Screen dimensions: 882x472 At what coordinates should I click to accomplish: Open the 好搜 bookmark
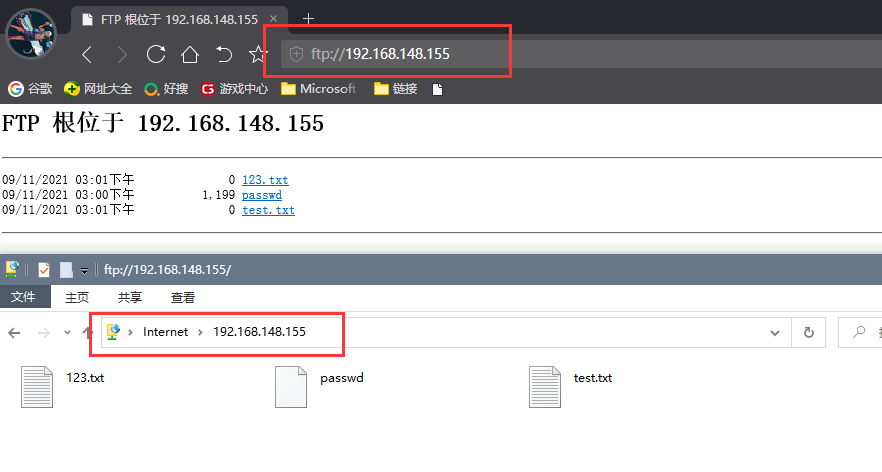pos(166,89)
